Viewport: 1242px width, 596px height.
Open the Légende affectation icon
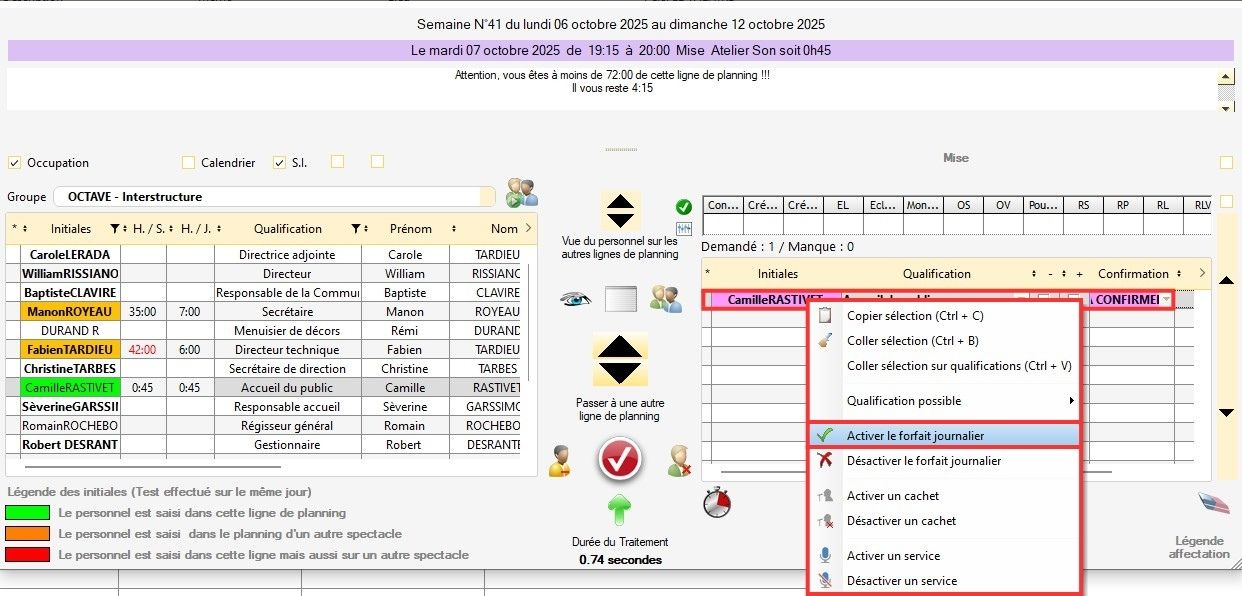[x=1212, y=504]
